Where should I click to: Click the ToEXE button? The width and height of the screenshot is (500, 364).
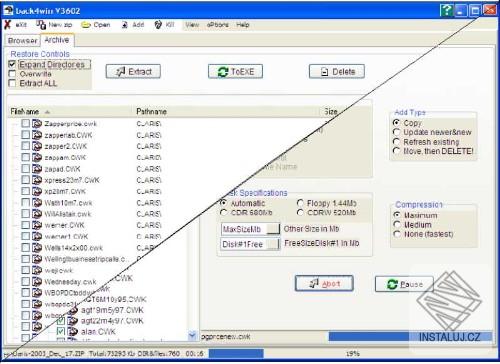pos(235,71)
